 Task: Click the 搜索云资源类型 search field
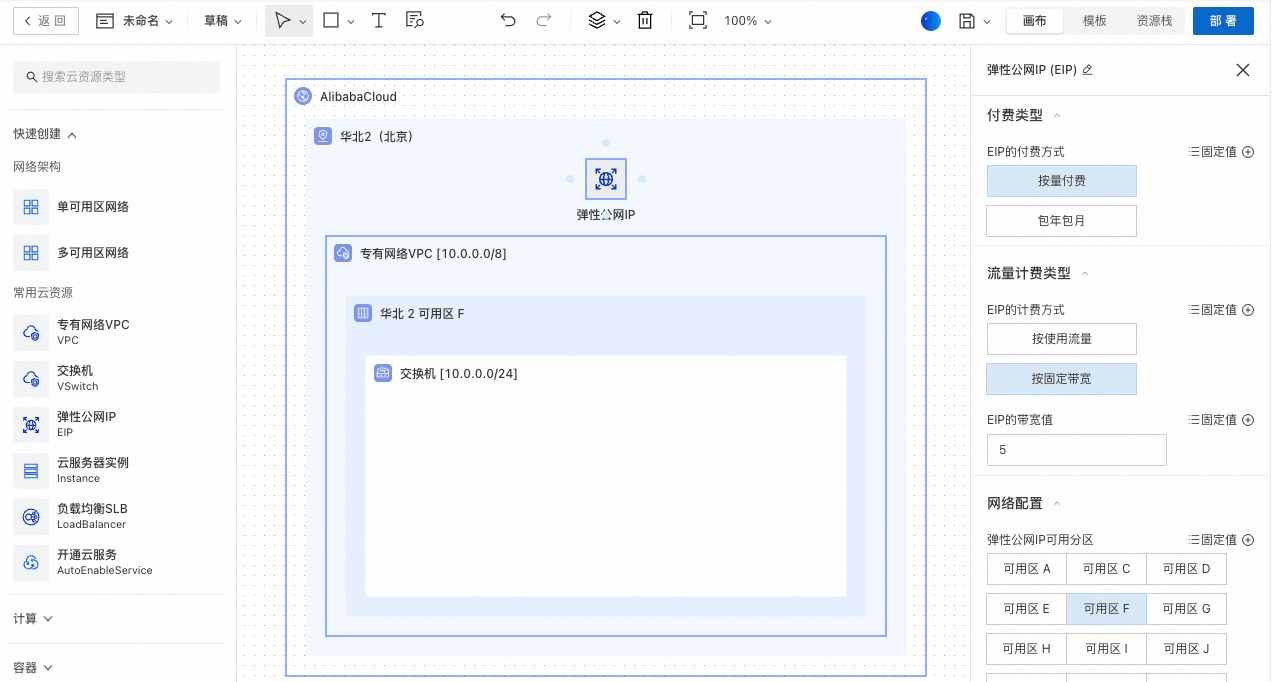click(116, 77)
